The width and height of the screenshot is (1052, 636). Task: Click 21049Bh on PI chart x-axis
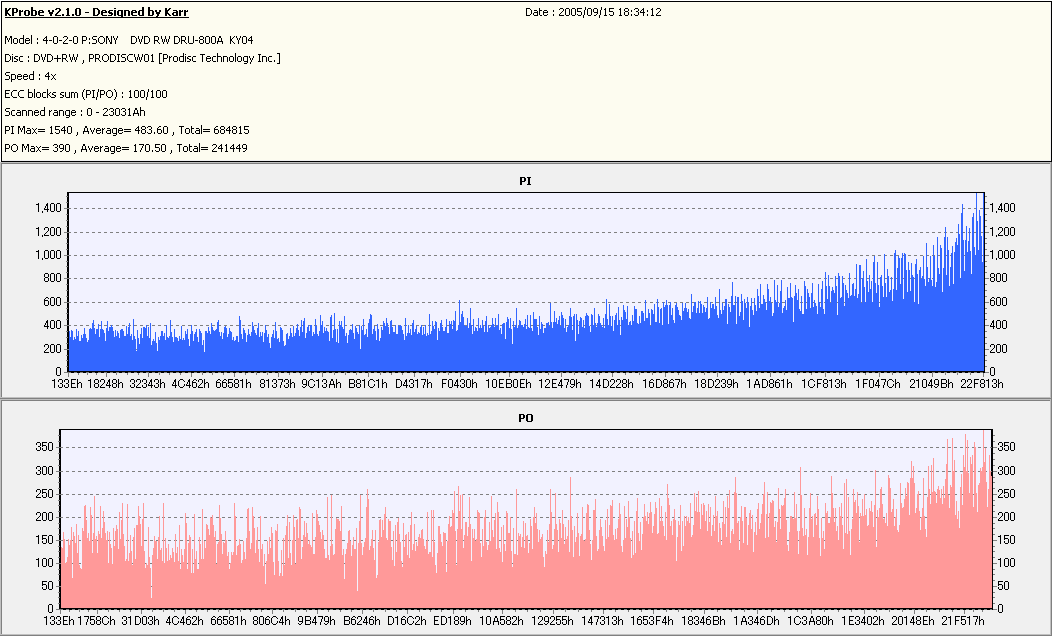[x=931, y=384]
